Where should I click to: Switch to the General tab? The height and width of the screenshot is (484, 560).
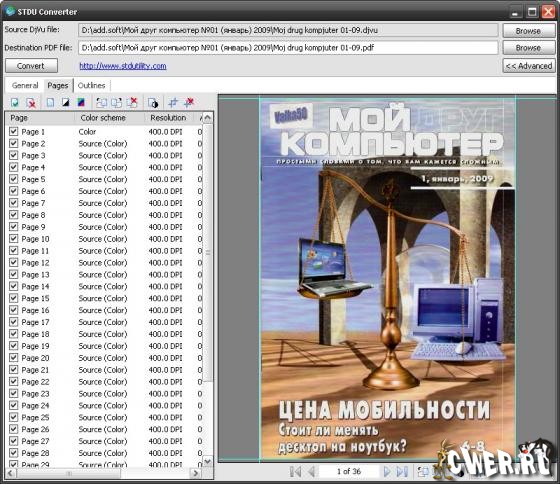click(25, 85)
